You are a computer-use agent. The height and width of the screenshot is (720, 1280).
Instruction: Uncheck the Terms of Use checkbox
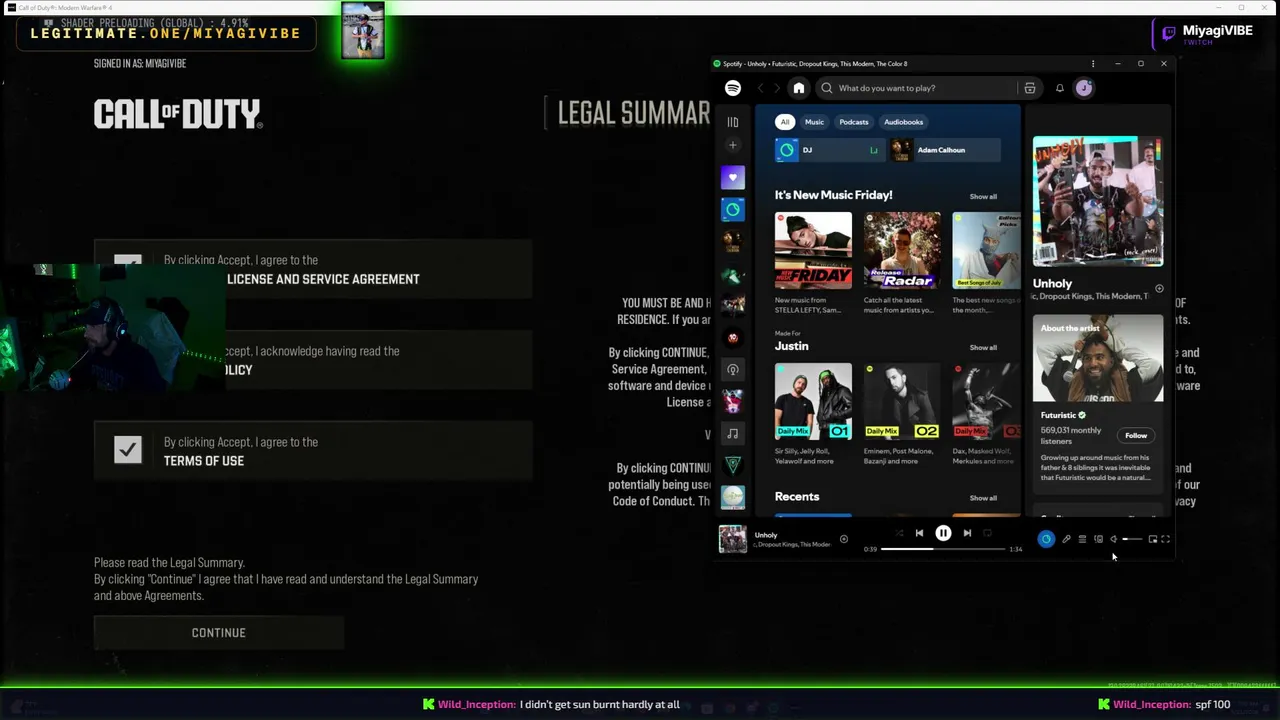[128, 450]
